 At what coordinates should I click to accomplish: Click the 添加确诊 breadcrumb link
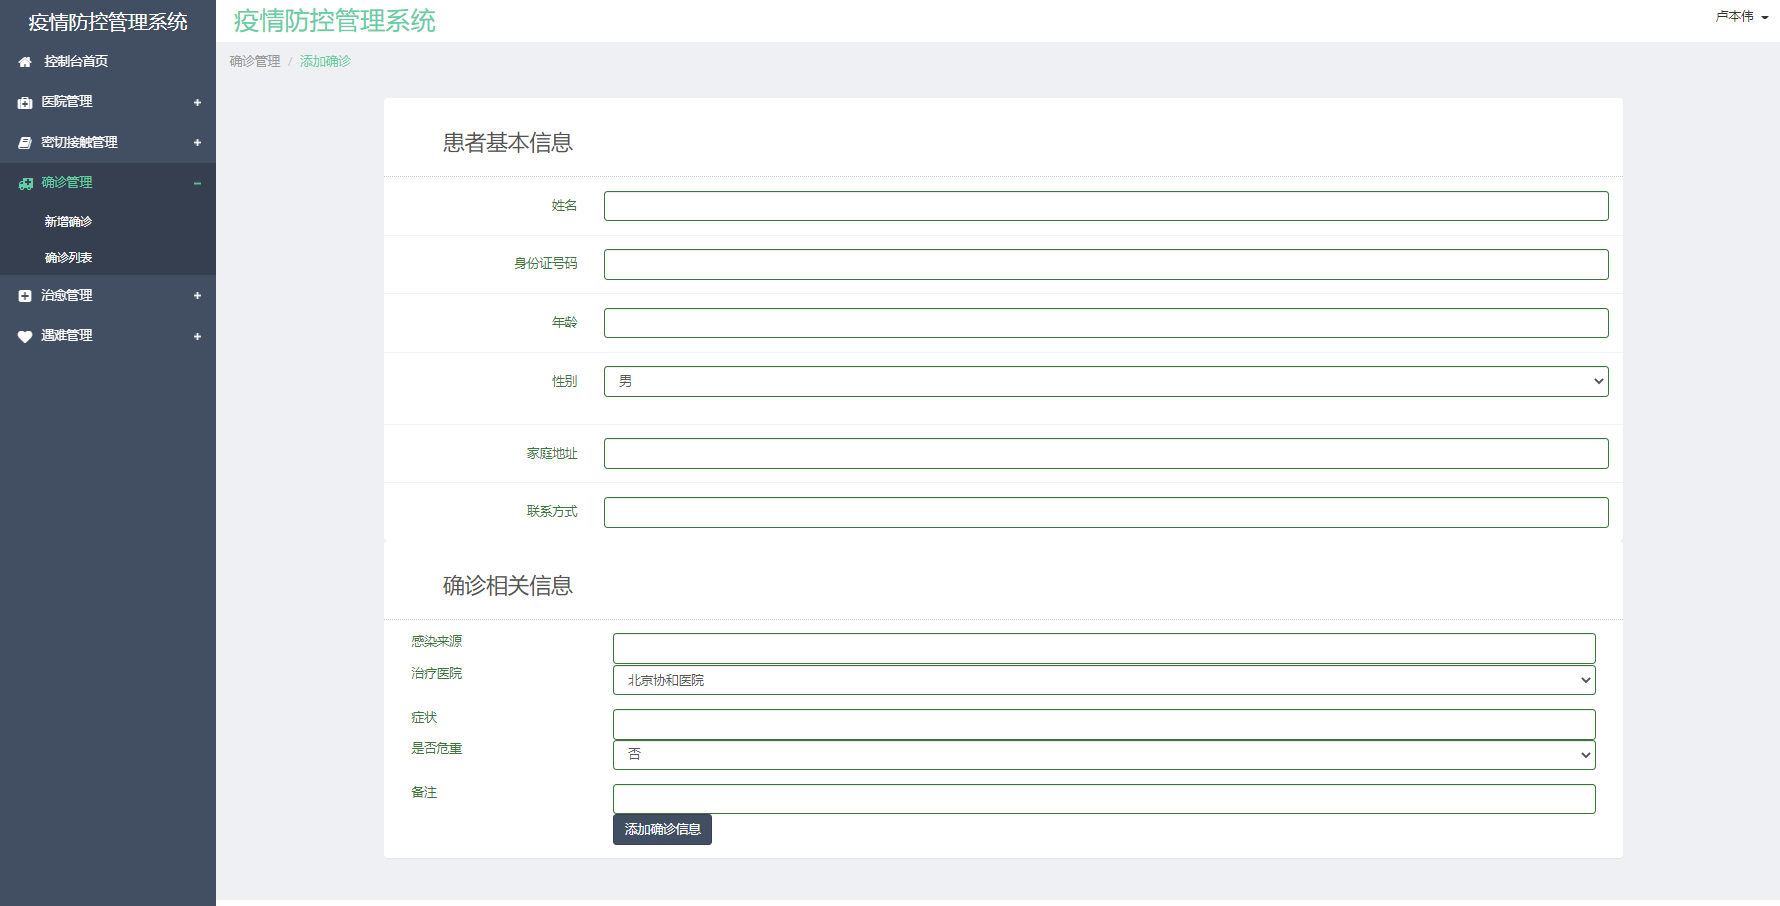coord(325,61)
